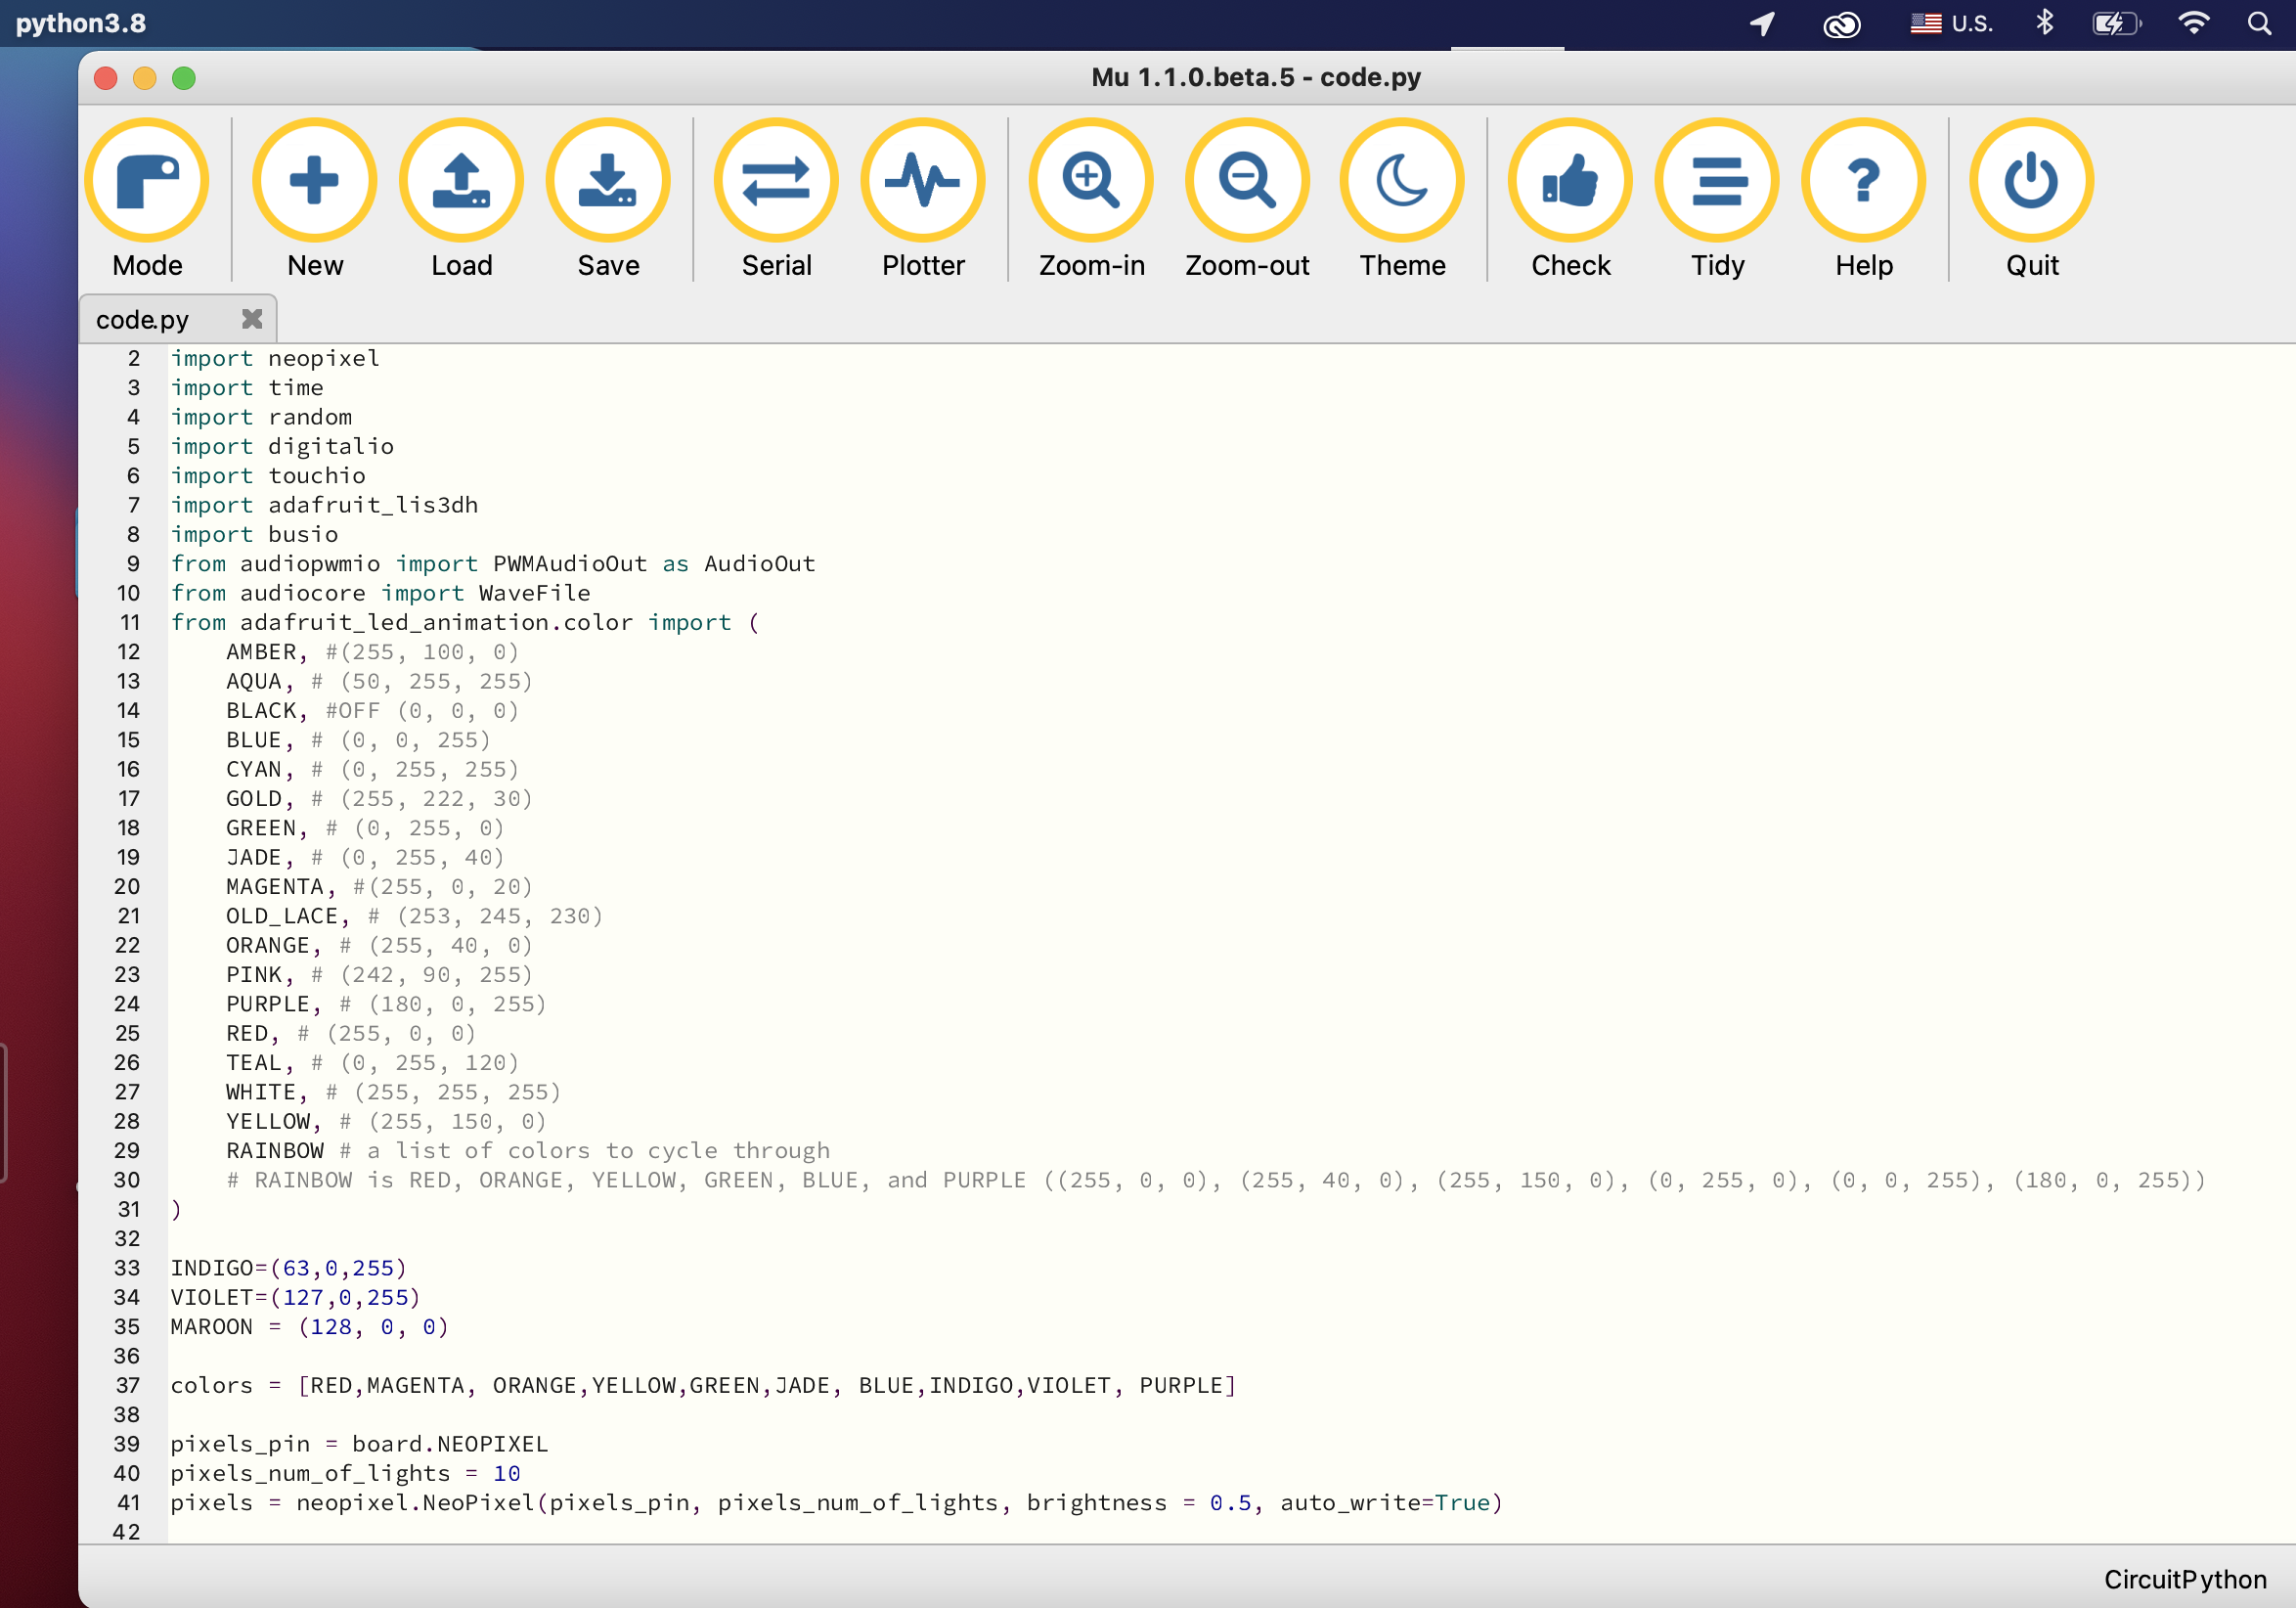Open the Mode selector in the toolbar
This screenshot has height=1608, width=2296.
[x=147, y=199]
